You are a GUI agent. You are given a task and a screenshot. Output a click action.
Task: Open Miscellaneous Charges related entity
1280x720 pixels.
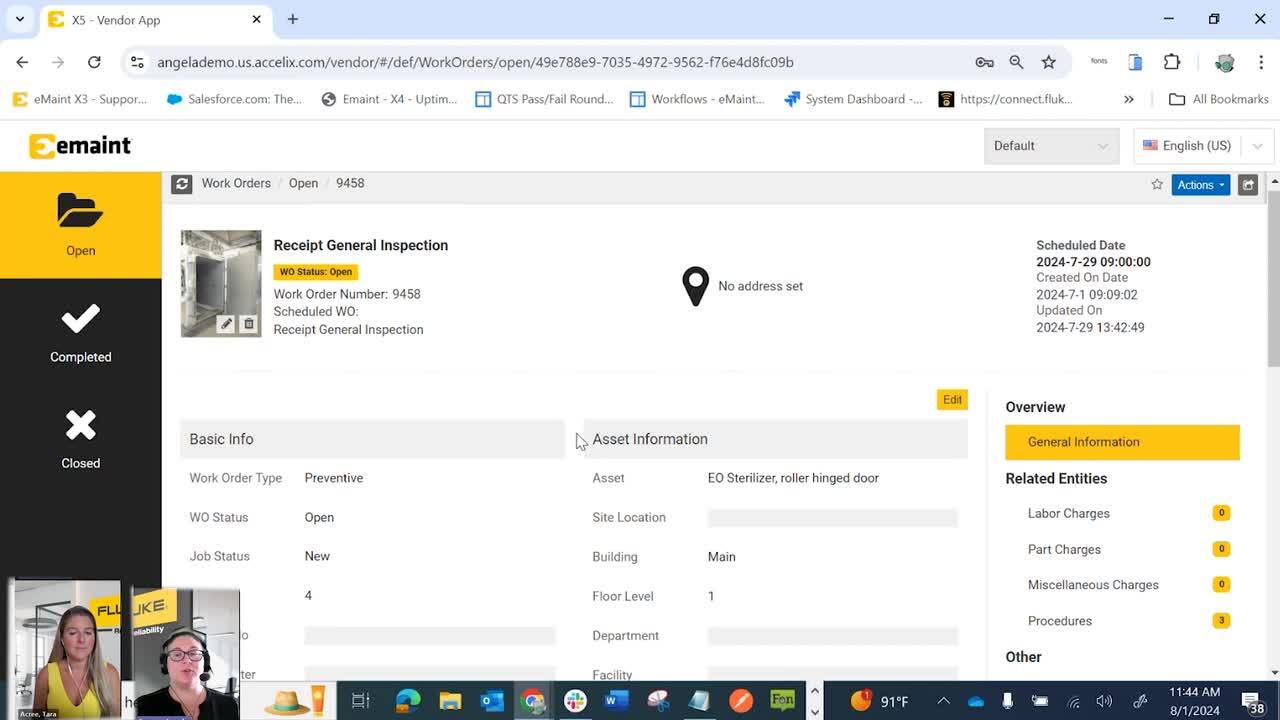[1093, 585]
